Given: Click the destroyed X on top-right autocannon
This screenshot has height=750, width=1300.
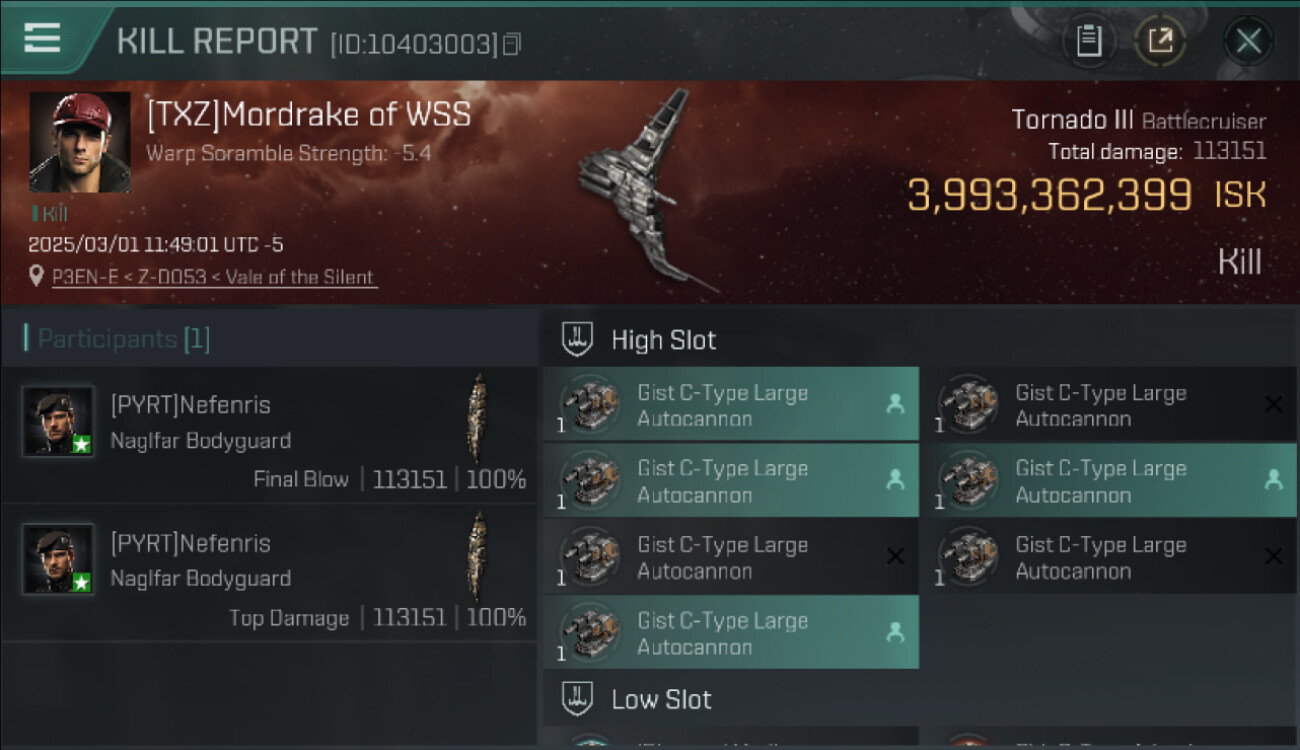Looking at the screenshot, I should (1273, 404).
